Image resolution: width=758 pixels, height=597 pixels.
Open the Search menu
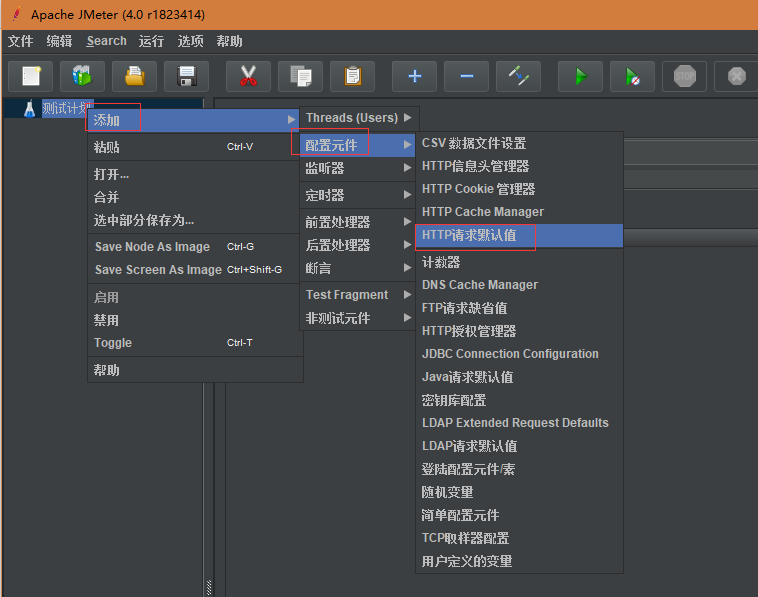coord(106,41)
